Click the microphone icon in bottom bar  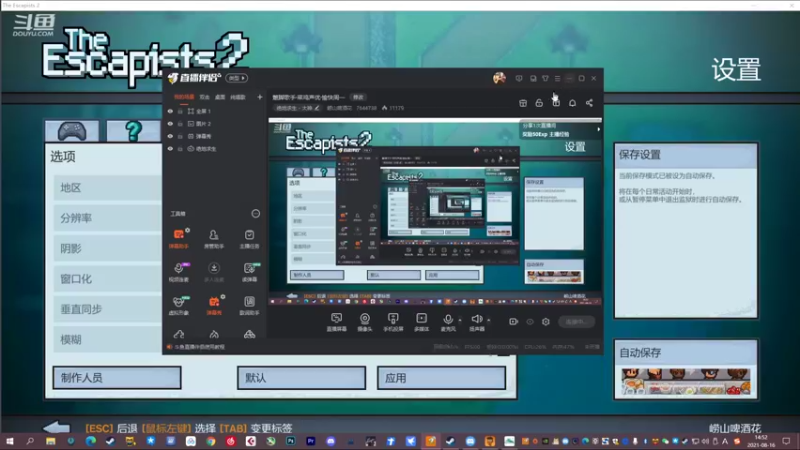point(448,319)
